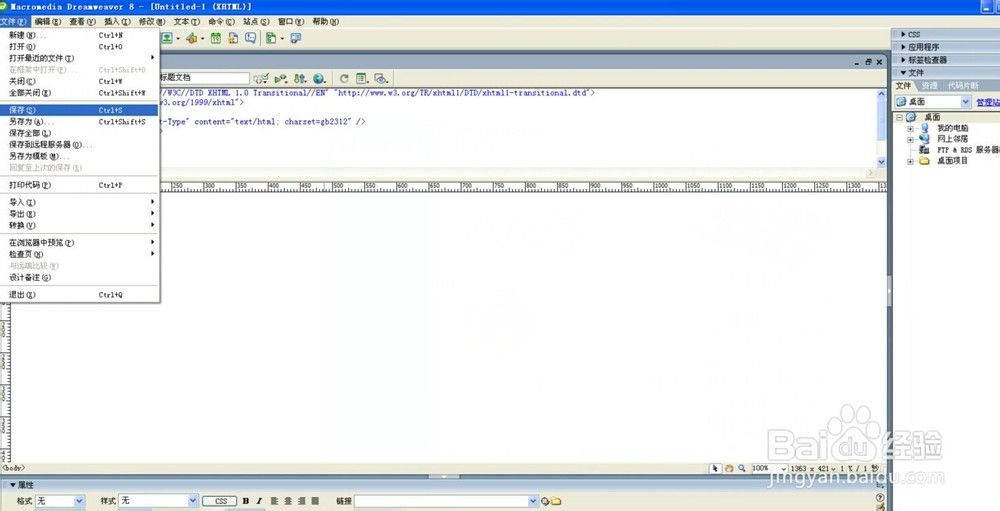Click the document title input field
This screenshot has width=1000, height=511.
click(x=203, y=78)
